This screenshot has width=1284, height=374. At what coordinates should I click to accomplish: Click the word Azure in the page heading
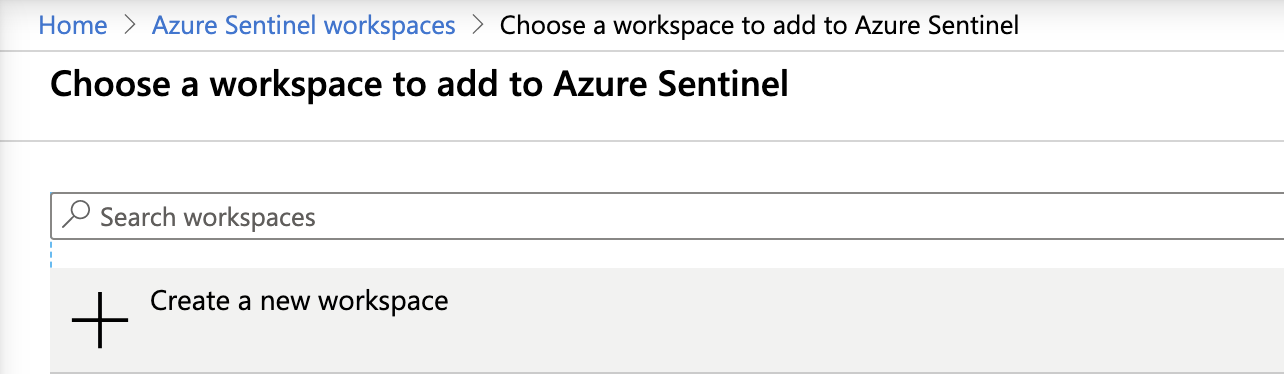(597, 84)
